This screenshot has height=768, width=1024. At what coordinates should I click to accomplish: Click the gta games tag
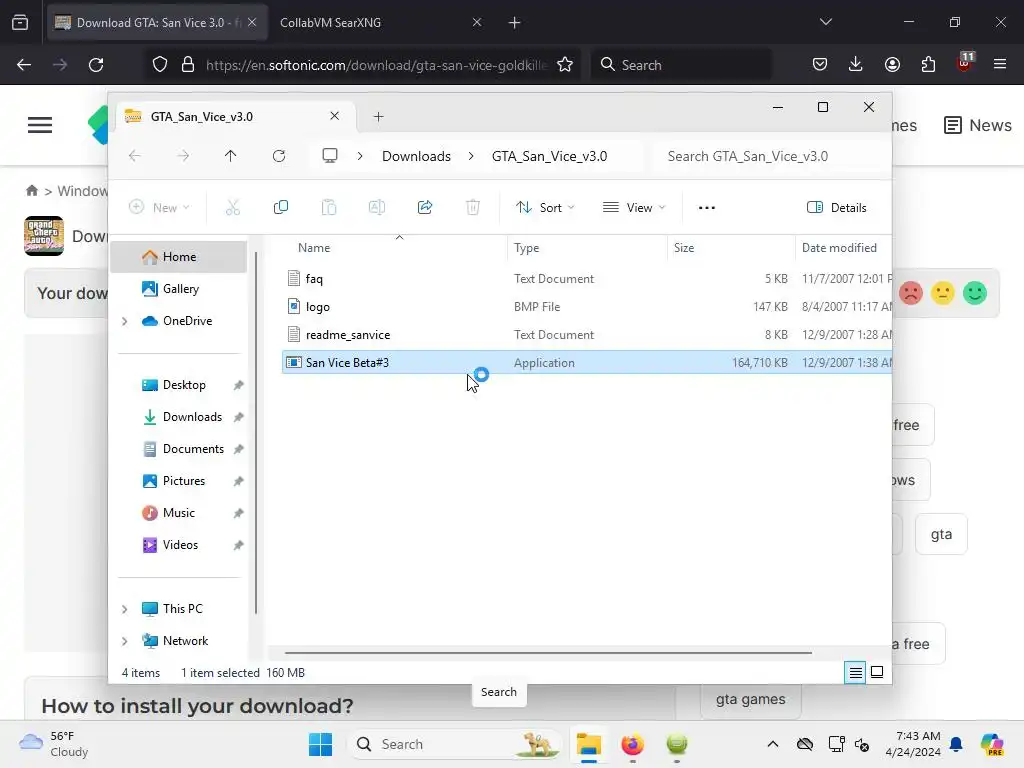750,699
